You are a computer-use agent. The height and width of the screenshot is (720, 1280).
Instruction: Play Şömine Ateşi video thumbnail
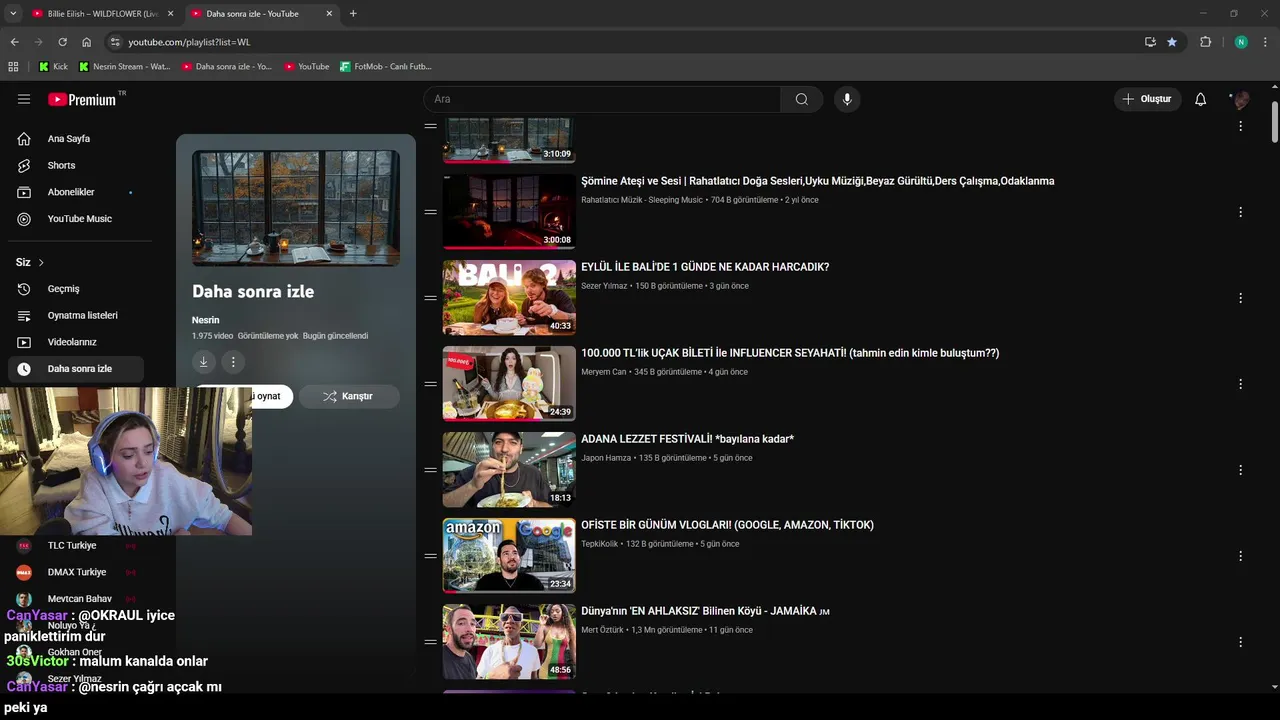coord(509,212)
